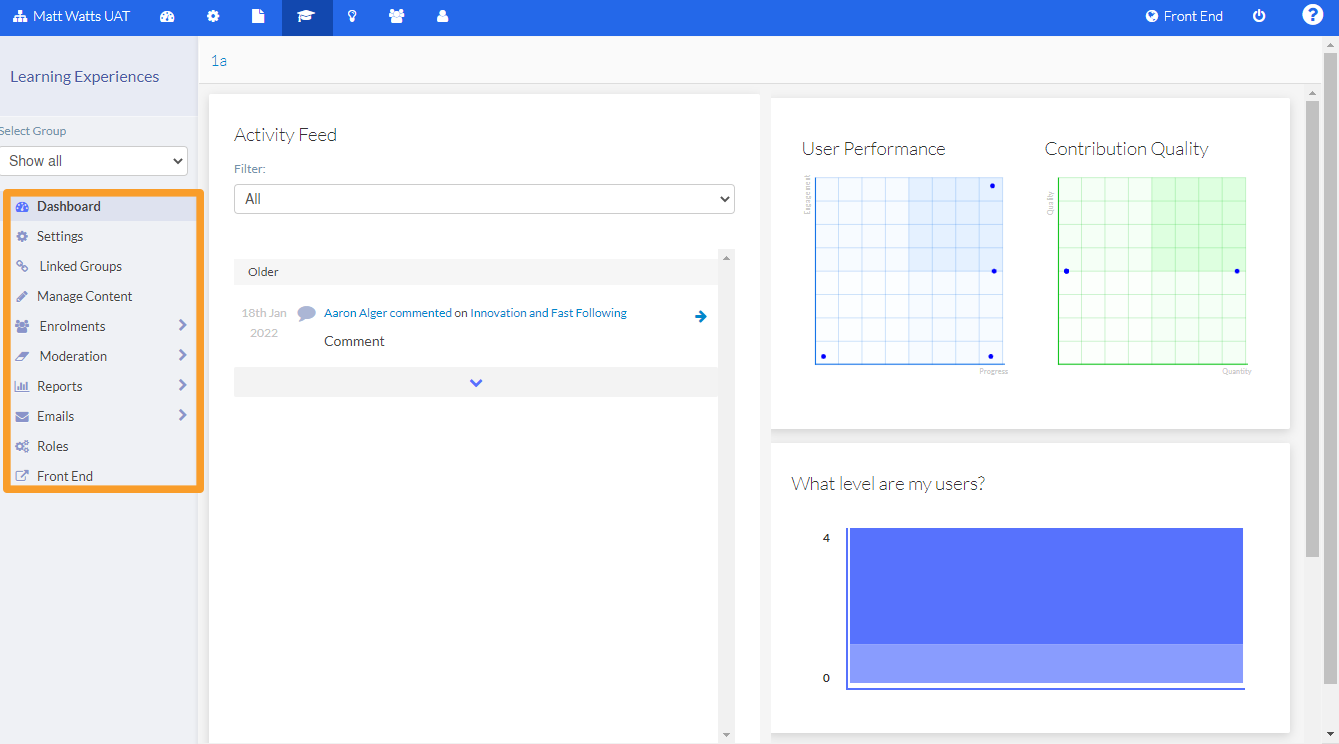The width and height of the screenshot is (1339, 744).
Task: Click the blue arrow beside Aaron Alger's comment
Action: [x=700, y=316]
